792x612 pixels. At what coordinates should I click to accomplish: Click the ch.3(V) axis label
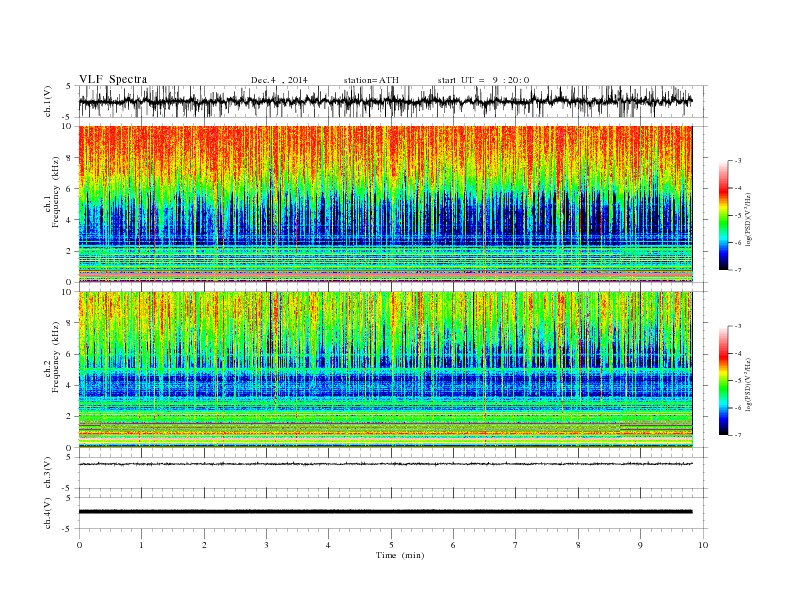(x=48, y=473)
